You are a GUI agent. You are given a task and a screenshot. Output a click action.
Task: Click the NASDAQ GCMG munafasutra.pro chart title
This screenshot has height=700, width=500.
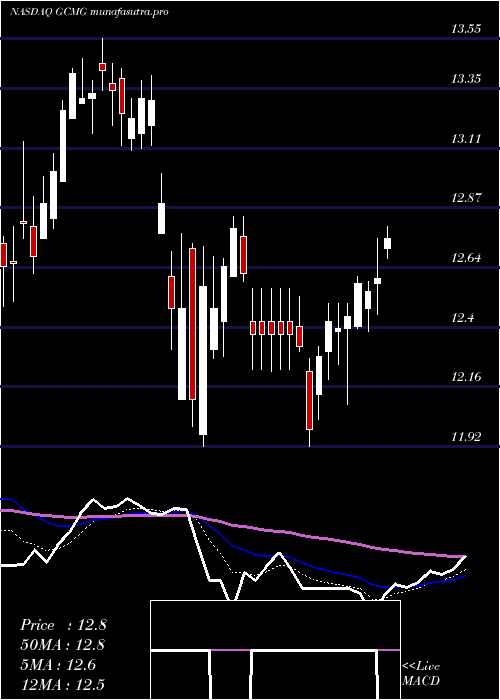[89, 12]
